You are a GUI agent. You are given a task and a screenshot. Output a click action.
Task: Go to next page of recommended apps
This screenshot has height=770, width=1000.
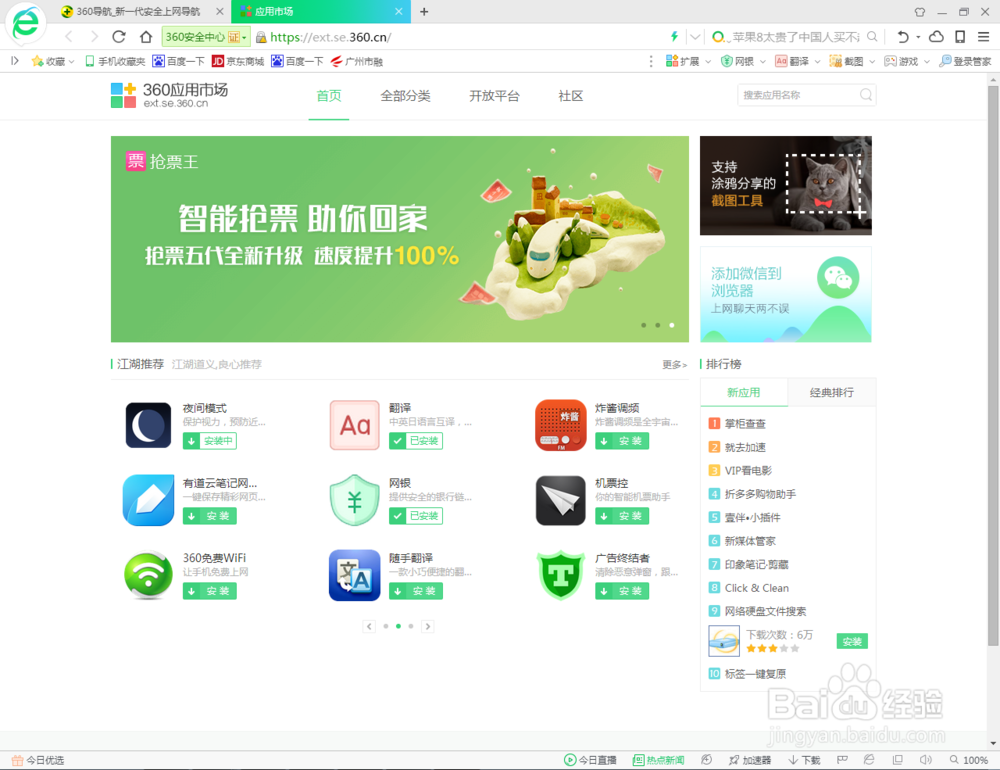pos(428,626)
